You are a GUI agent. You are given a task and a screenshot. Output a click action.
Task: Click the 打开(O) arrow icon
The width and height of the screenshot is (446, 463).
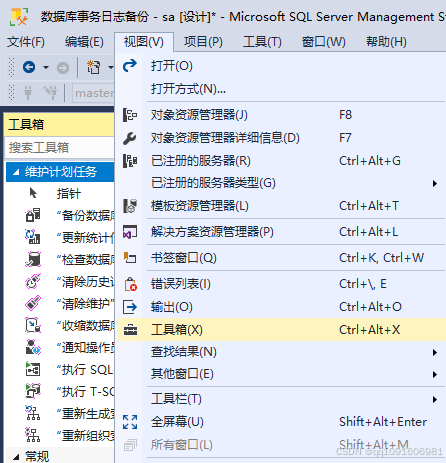[130, 66]
